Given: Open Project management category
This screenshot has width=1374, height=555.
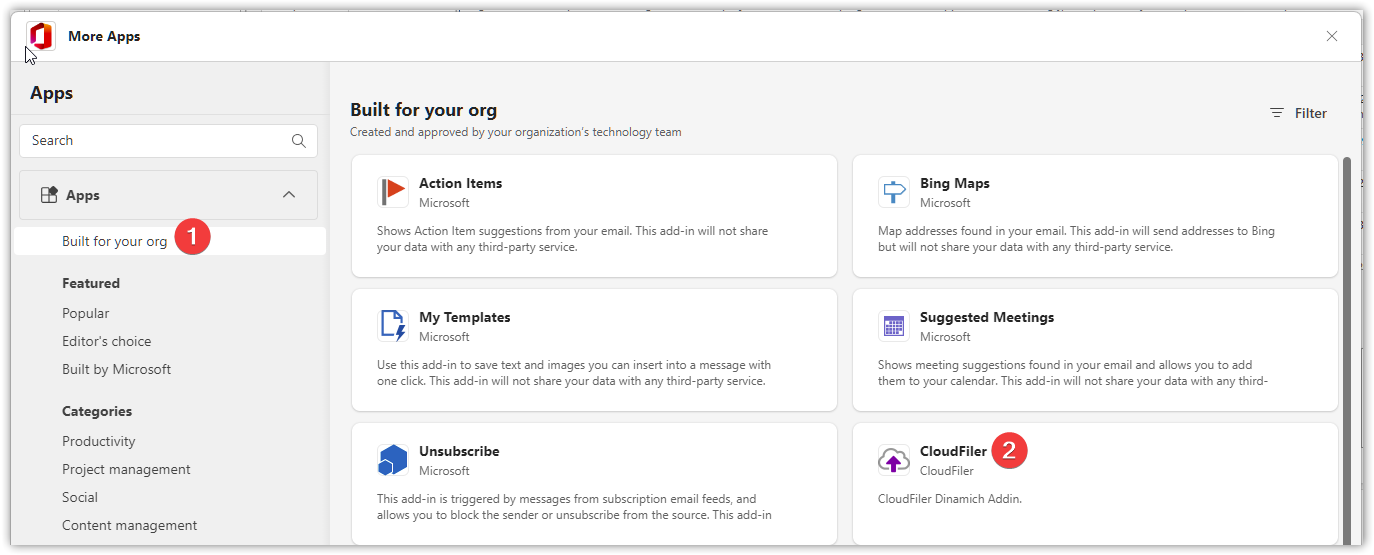Looking at the screenshot, I should pyautogui.click(x=126, y=469).
